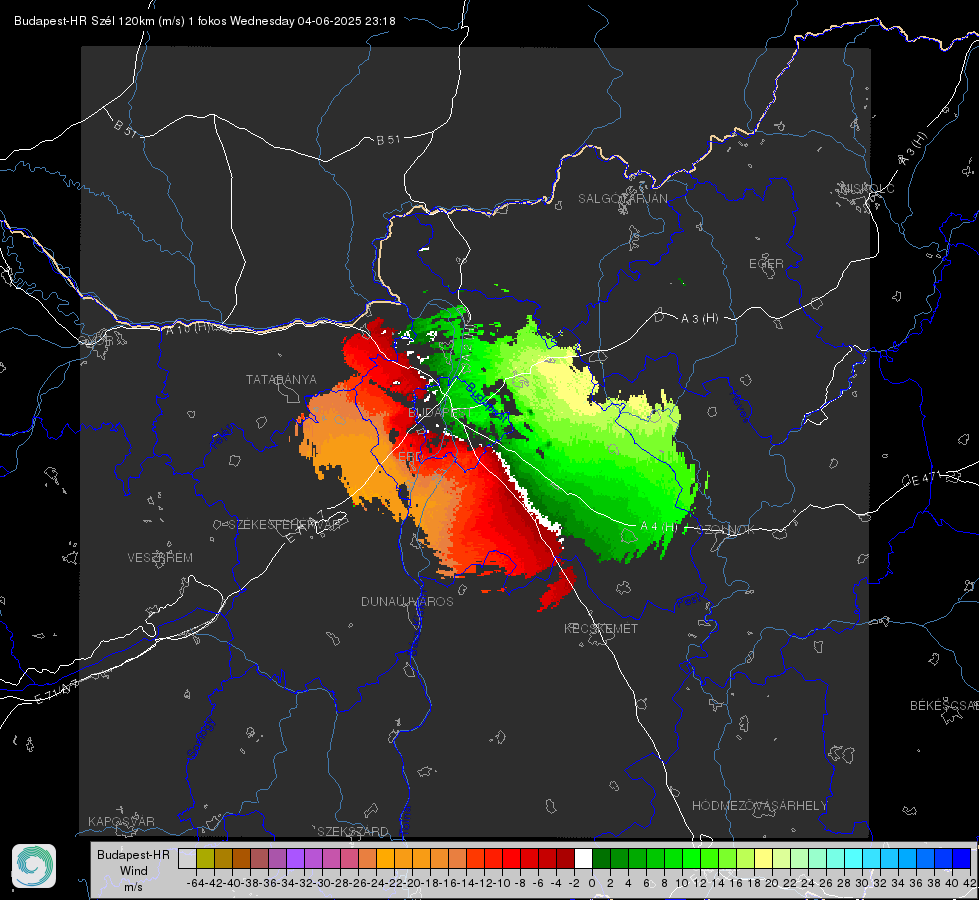This screenshot has height=900, width=979.
Task: Click the SZÉKESFEHÉRVÁR city label
Action: tap(284, 525)
